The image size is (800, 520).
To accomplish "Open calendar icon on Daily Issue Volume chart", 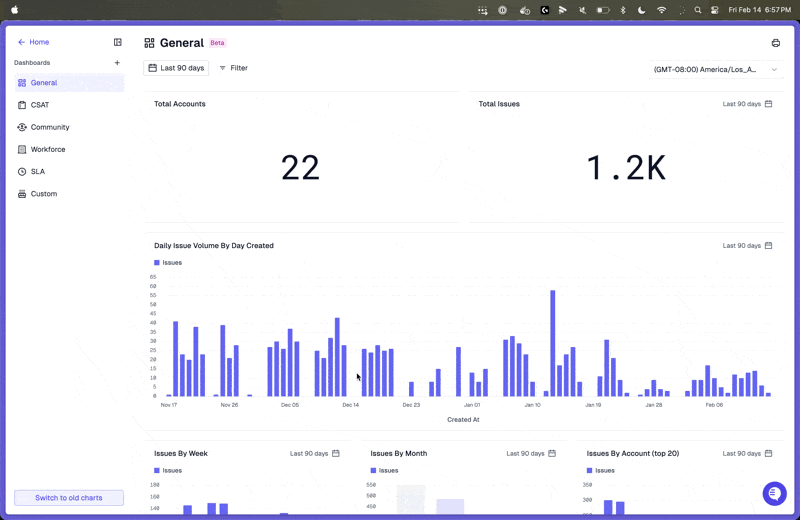I will tap(768, 245).
